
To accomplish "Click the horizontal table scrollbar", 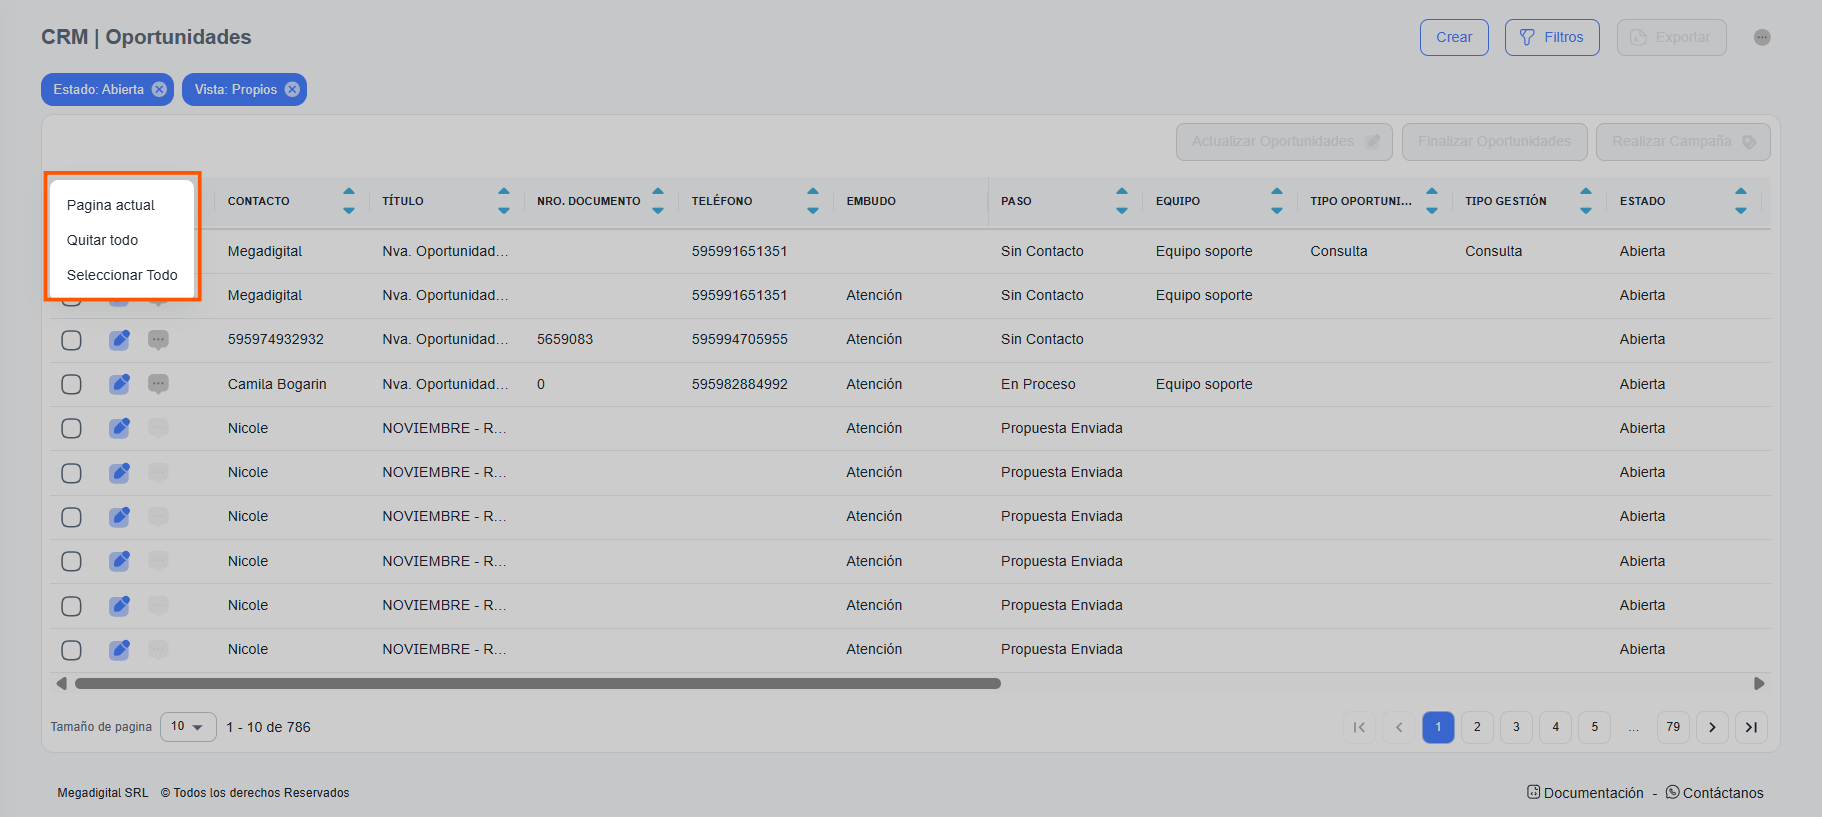I will tap(537, 684).
